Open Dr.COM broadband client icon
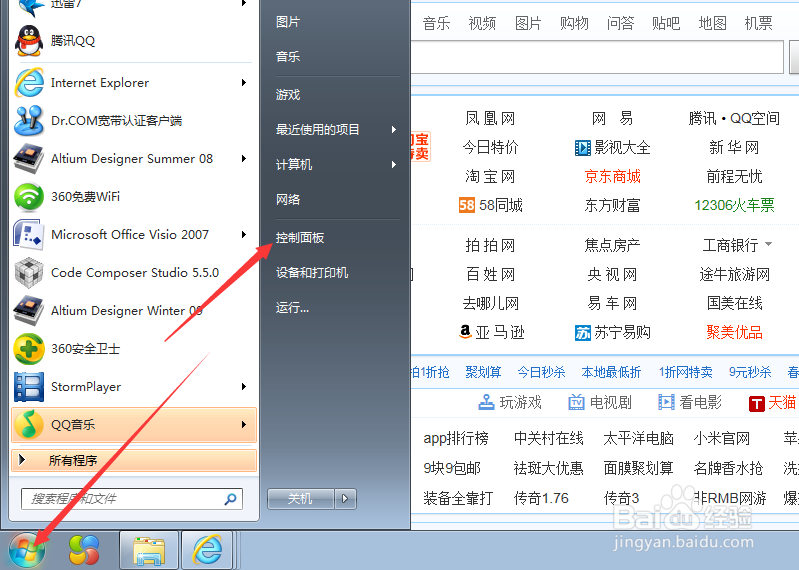799x570 pixels. tap(29, 121)
